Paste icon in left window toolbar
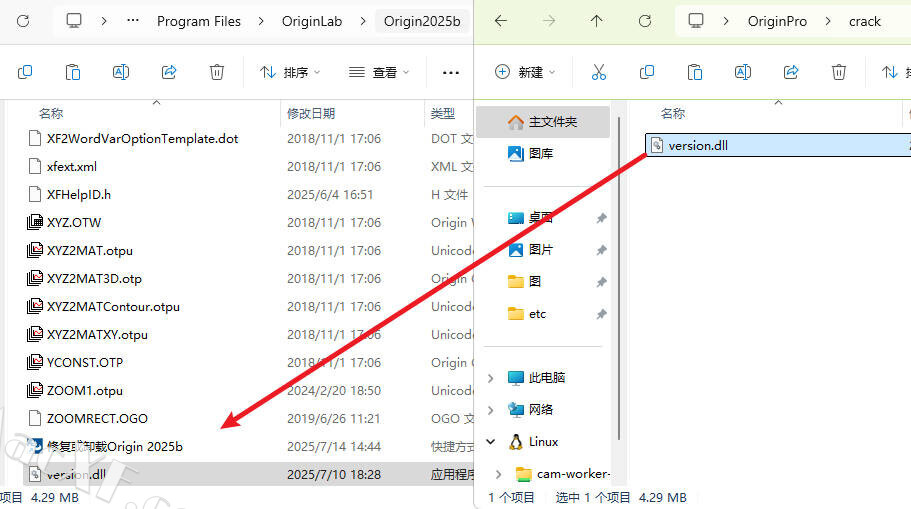 click(73, 72)
